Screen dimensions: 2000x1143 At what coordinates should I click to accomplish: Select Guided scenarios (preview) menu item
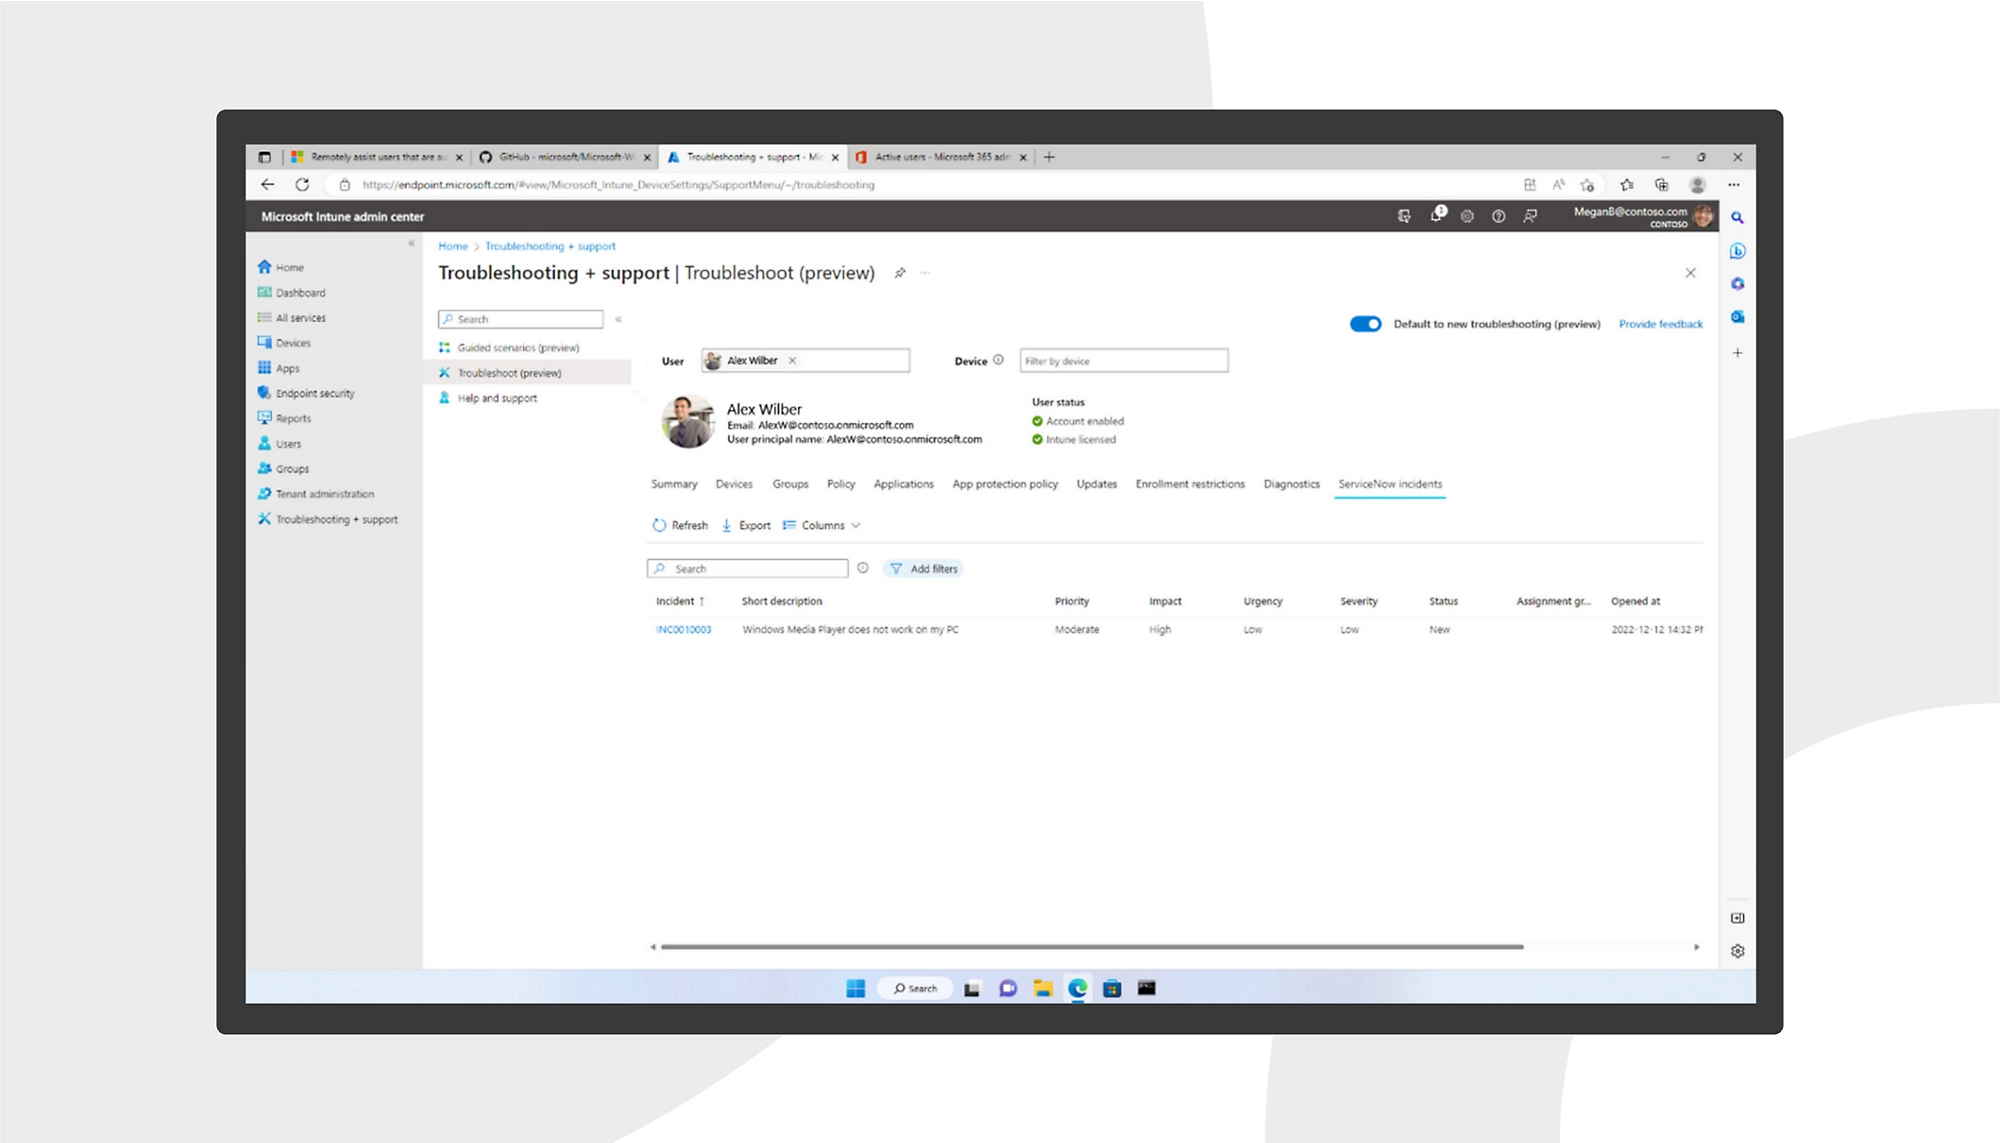[517, 348]
